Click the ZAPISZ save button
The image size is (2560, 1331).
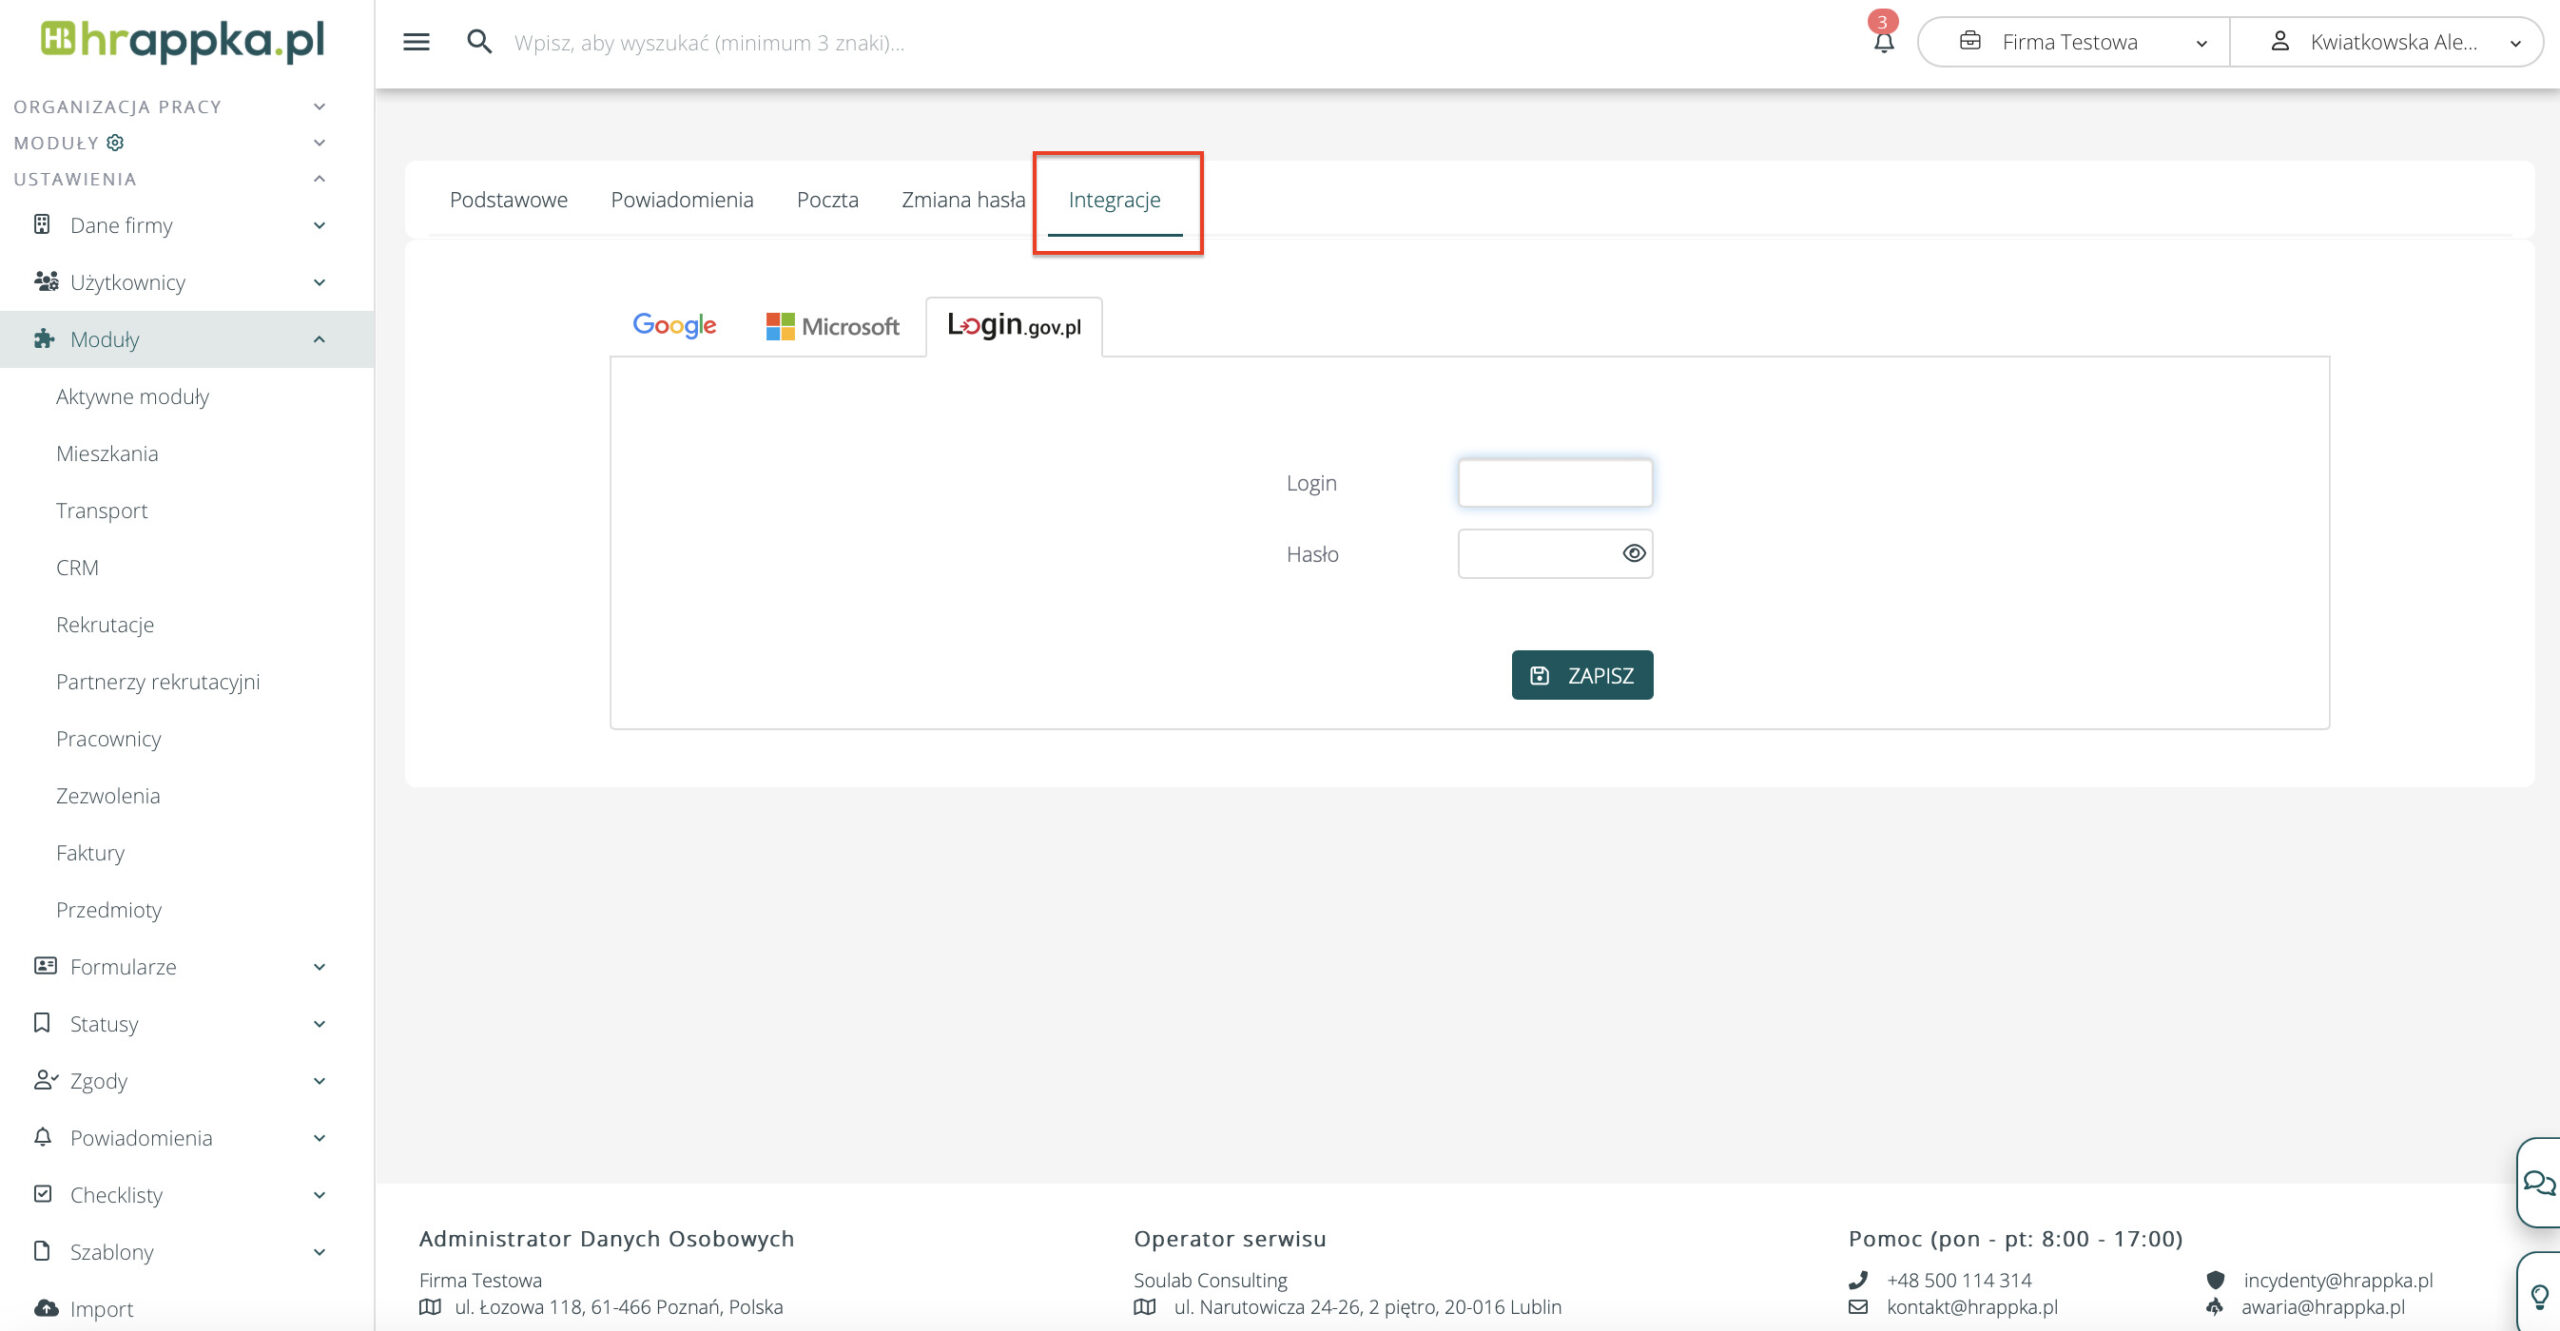(1582, 675)
